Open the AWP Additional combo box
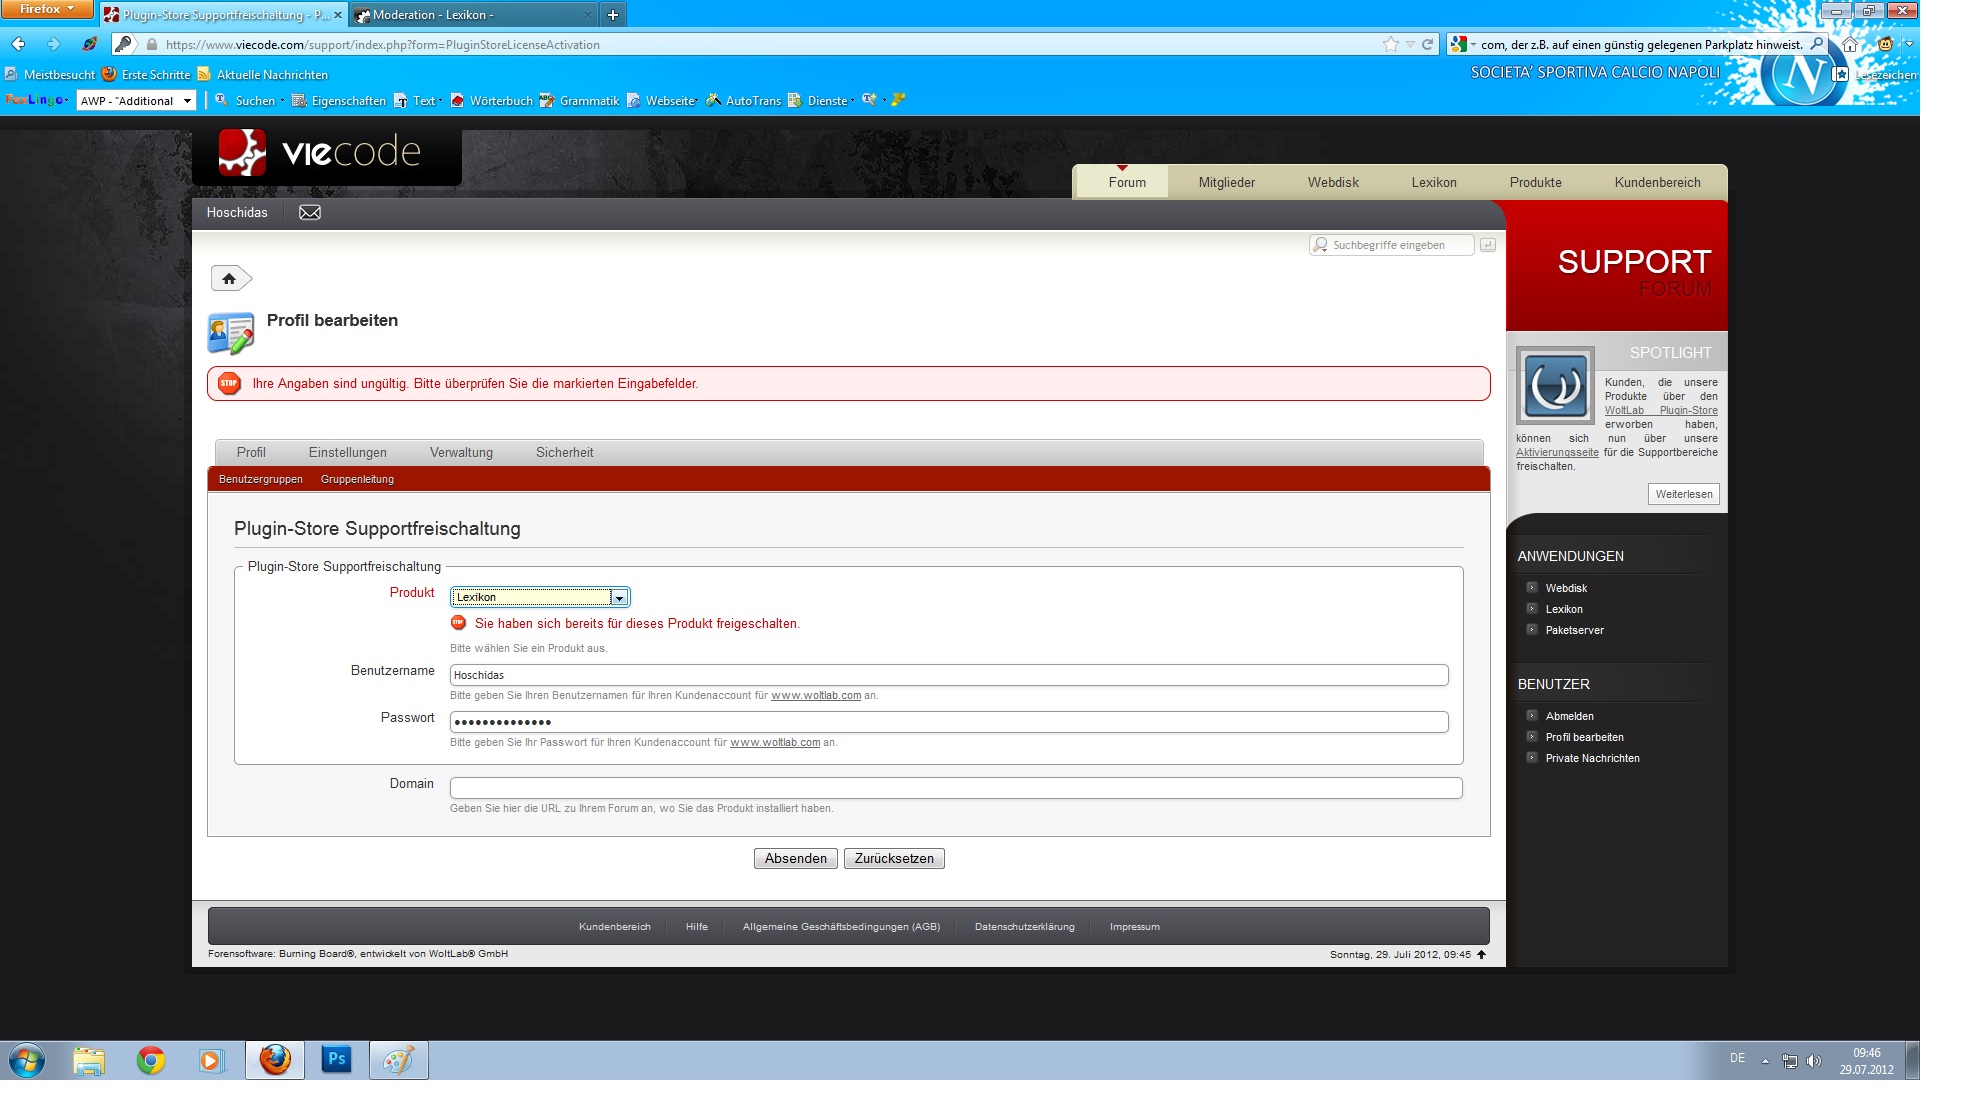The width and height of the screenshot is (1962, 1102). pyautogui.click(x=136, y=101)
